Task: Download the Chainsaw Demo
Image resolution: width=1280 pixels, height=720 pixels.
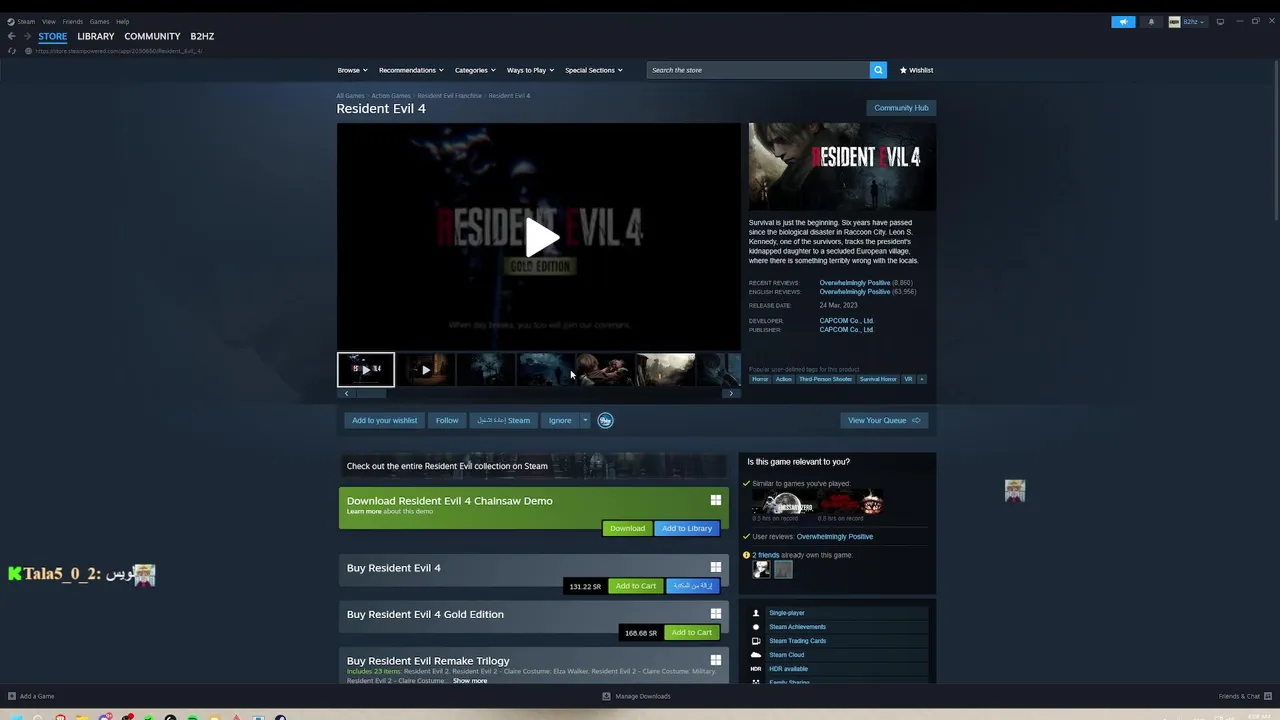Action: tap(627, 528)
